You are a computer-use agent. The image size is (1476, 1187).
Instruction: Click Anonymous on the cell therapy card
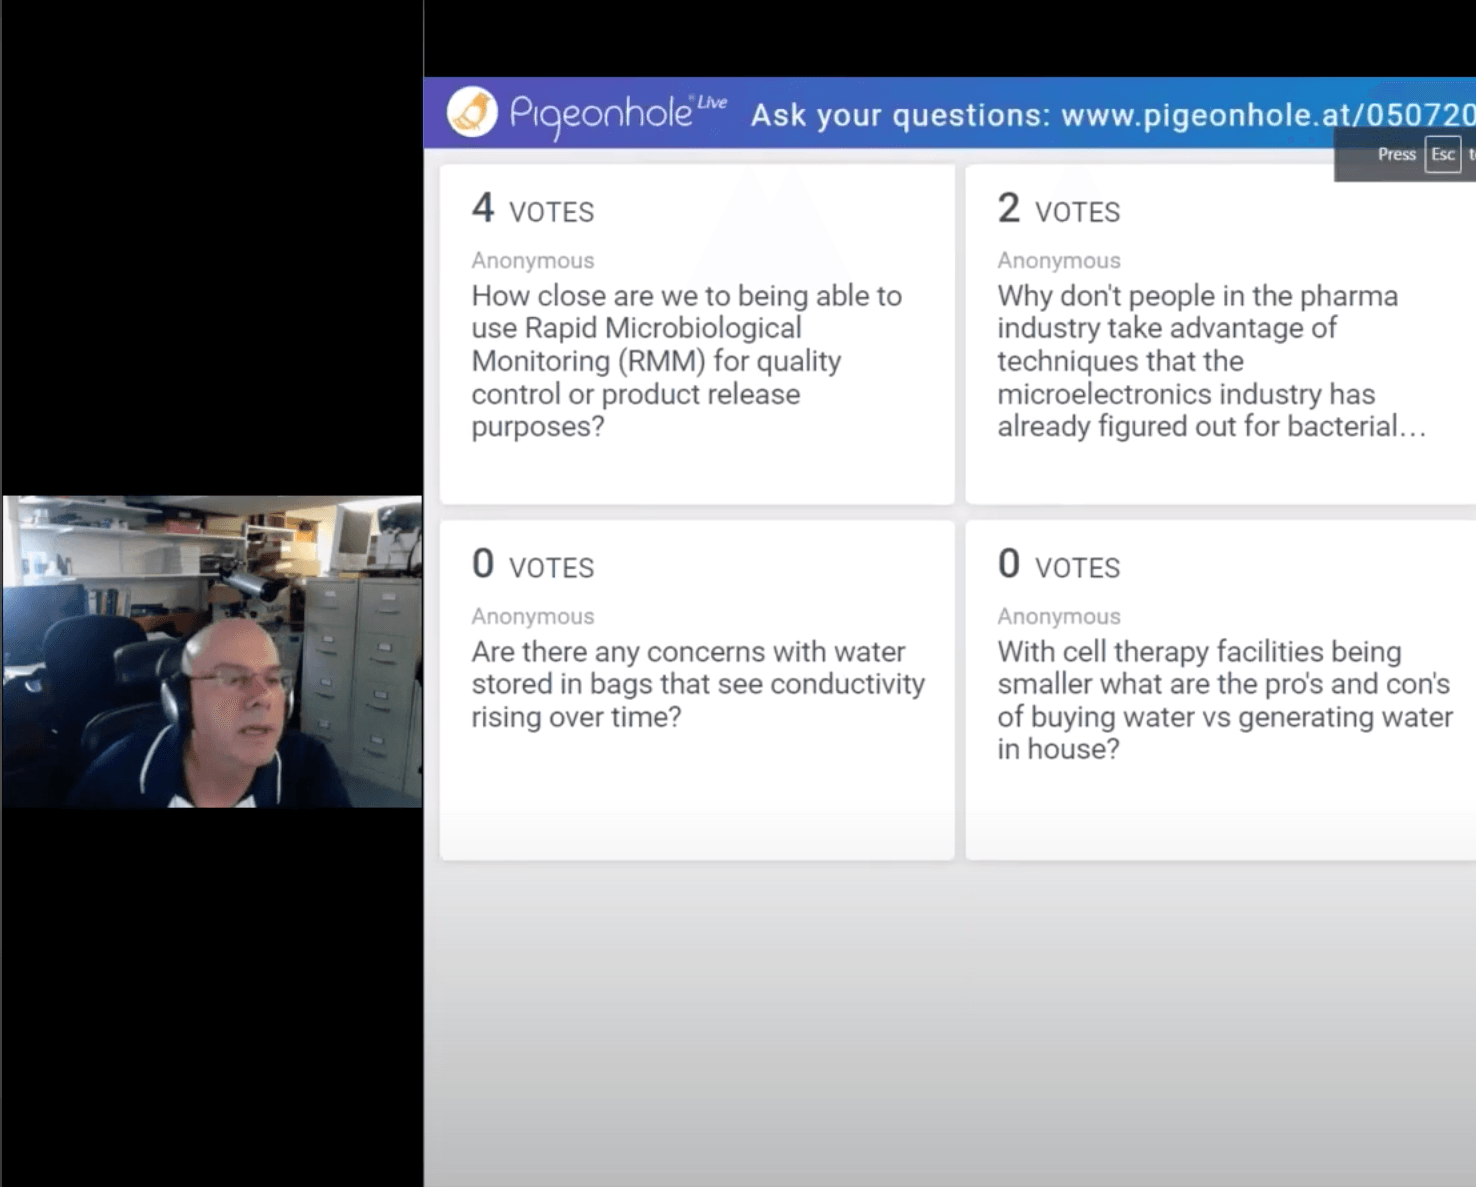coord(1059,616)
